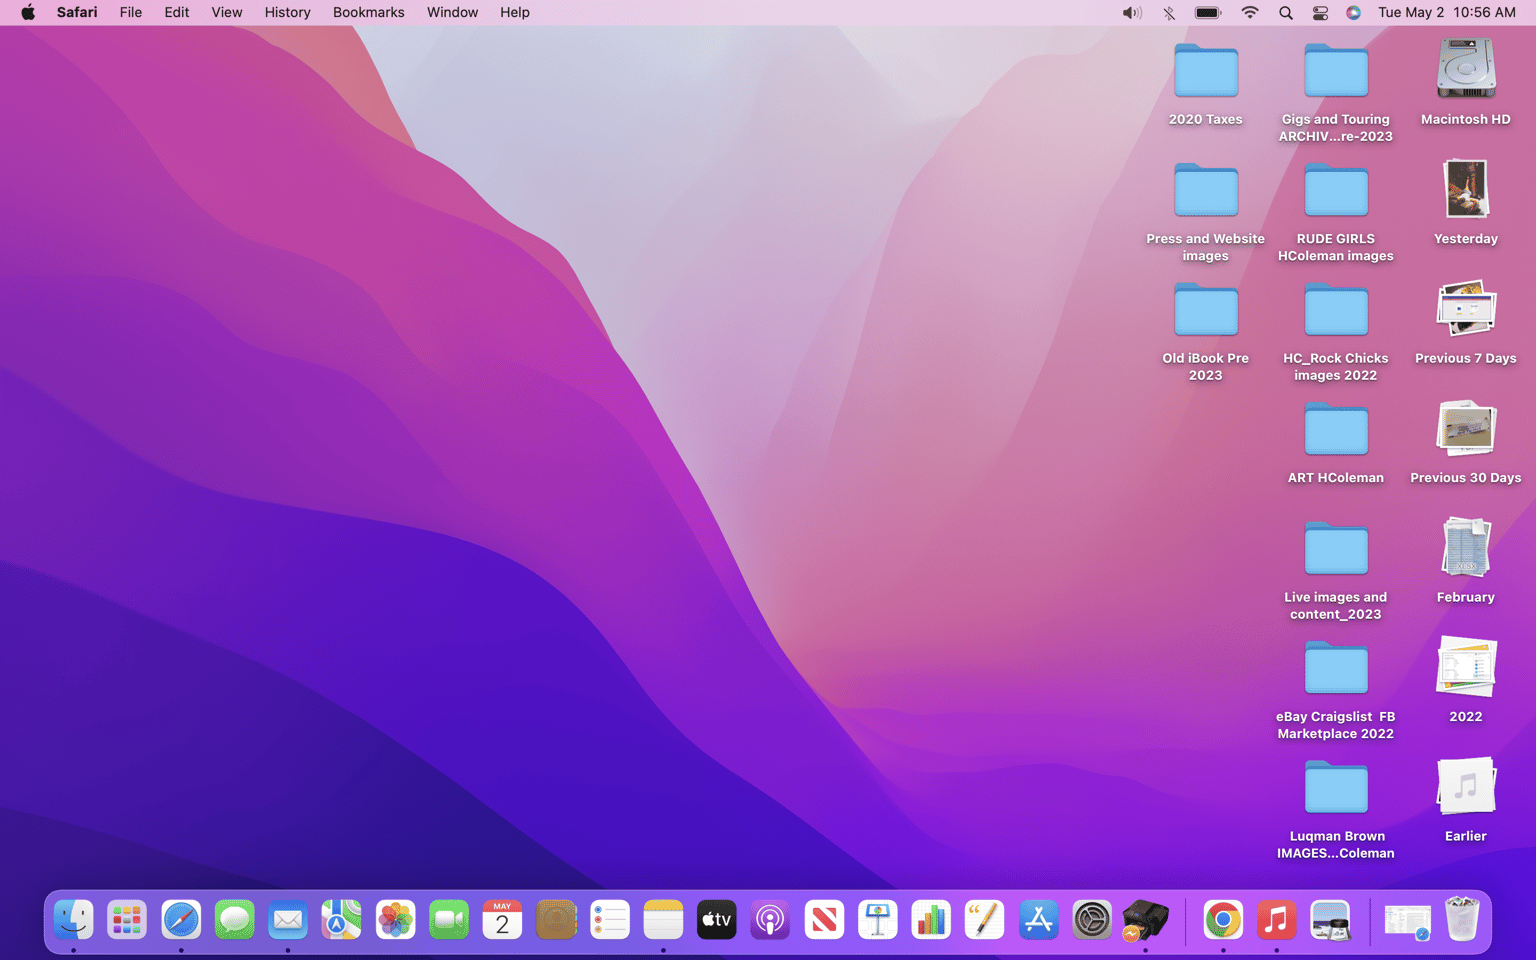Open System Preferences in the Dock
The height and width of the screenshot is (960, 1536).
[x=1092, y=920]
